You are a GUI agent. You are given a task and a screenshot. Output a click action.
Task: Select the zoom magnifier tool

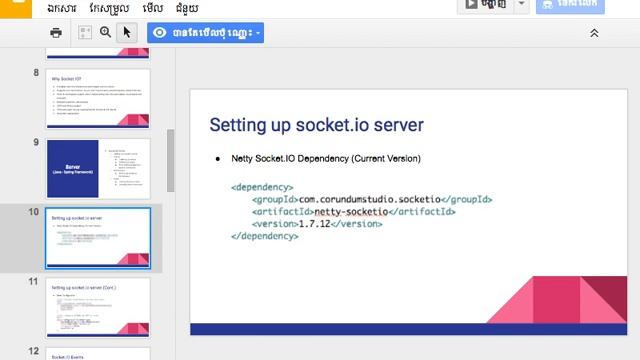[x=105, y=32]
